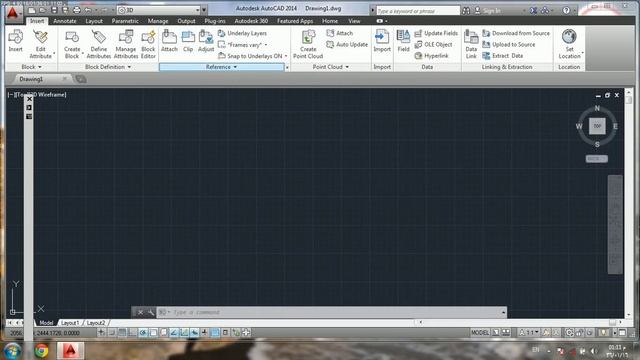Click the new drawing tab button
This screenshot has height=360, width=640.
click(81, 79)
